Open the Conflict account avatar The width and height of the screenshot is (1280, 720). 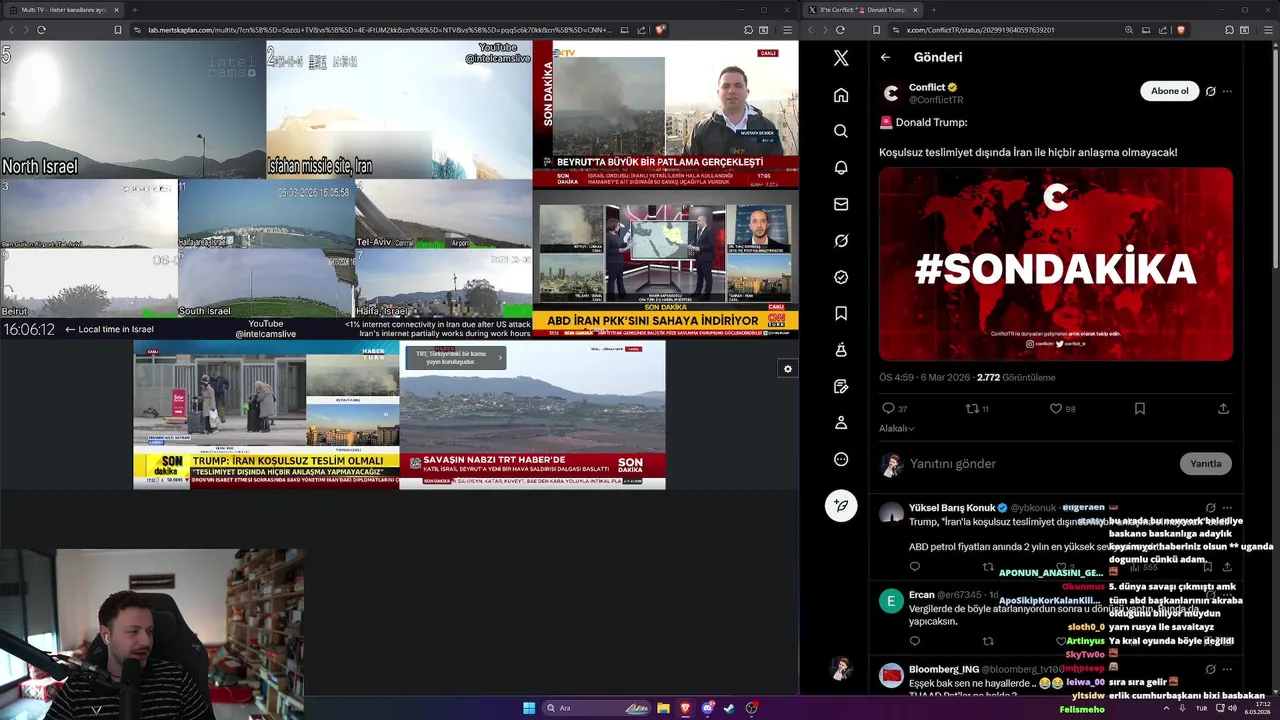tap(891, 93)
